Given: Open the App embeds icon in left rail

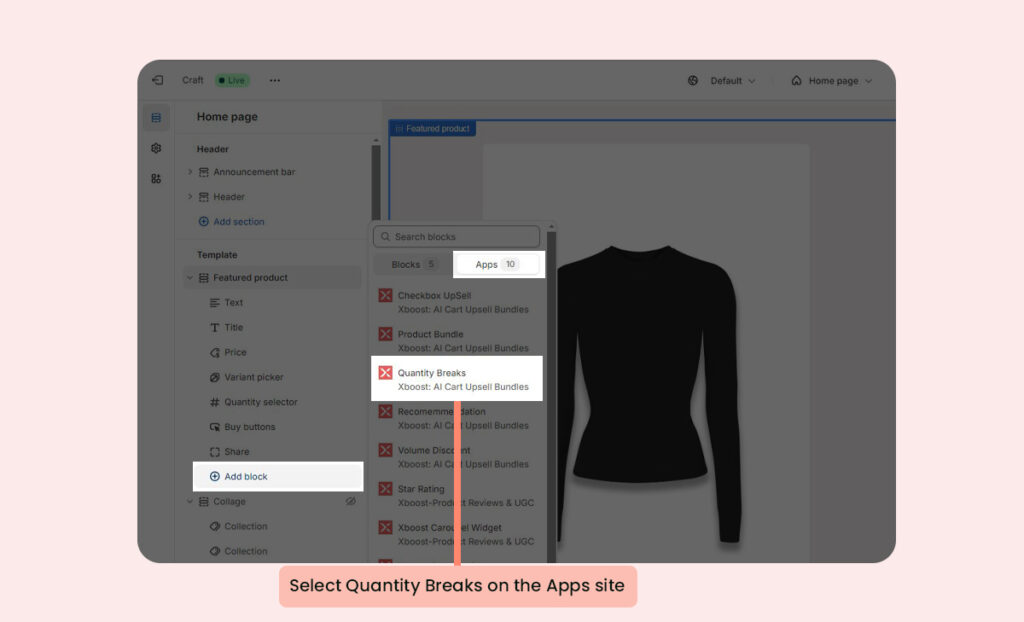Looking at the screenshot, I should coord(156,179).
